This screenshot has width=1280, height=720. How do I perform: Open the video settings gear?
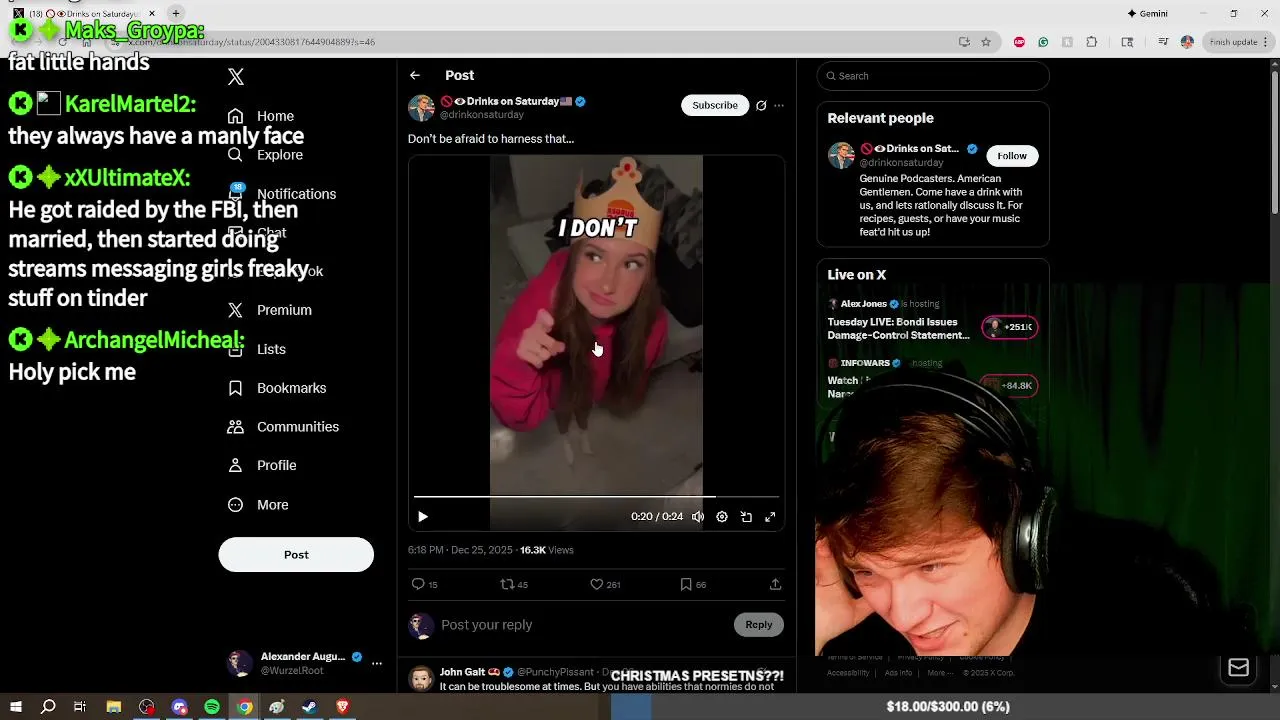722,517
